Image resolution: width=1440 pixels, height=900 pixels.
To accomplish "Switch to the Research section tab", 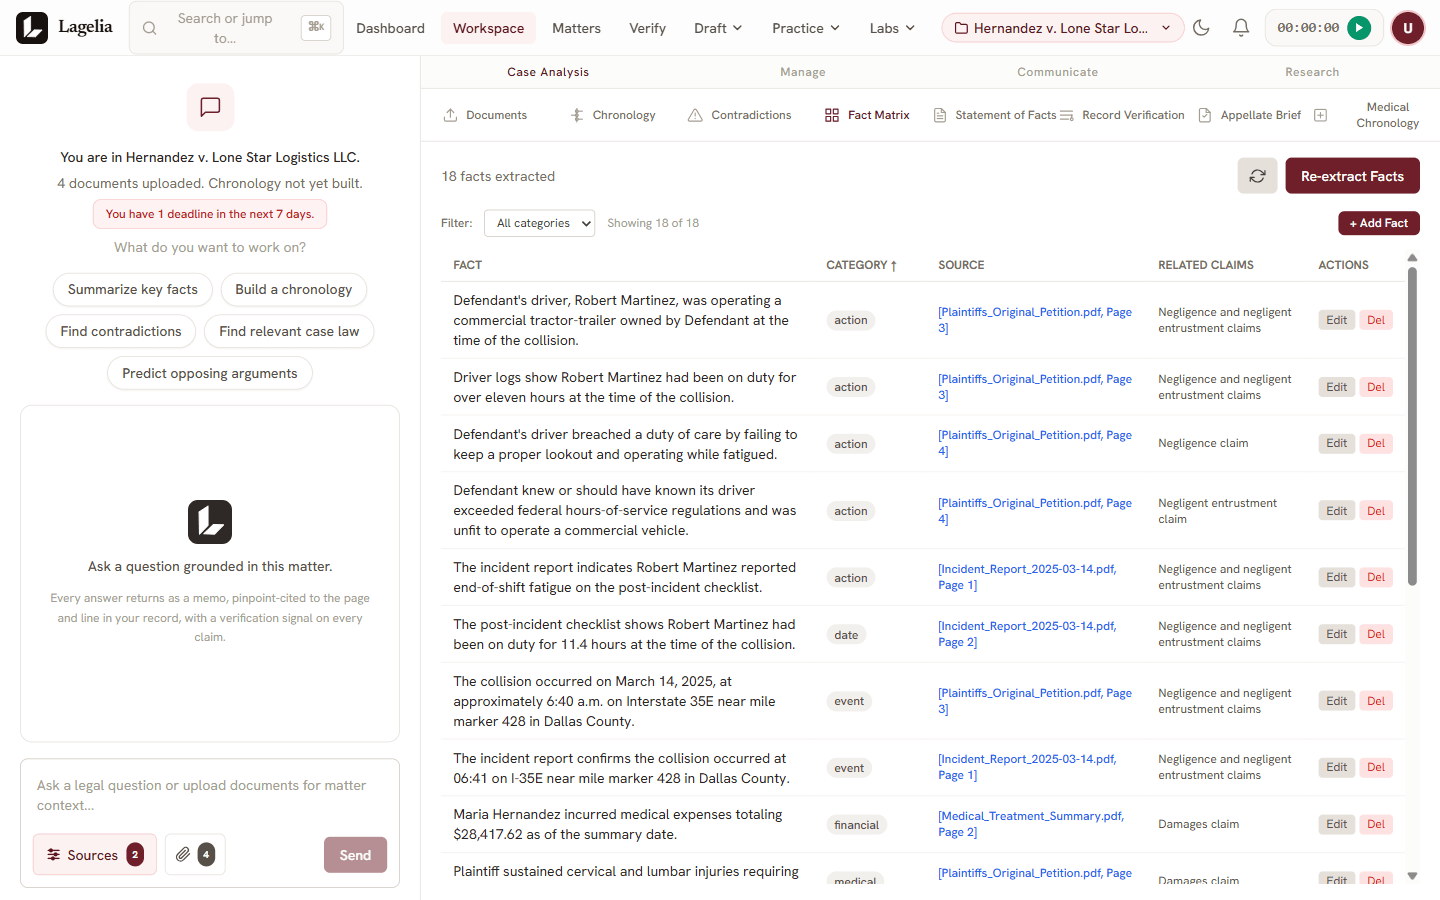I will pos(1312,72).
